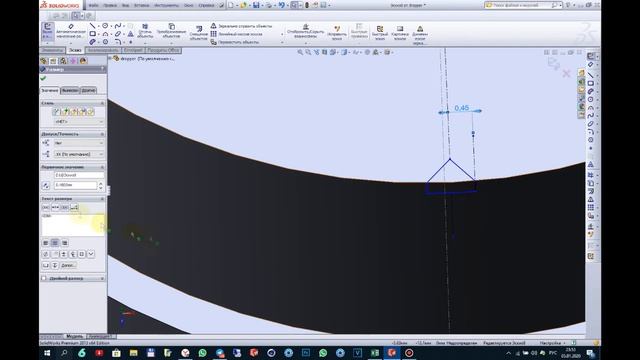This screenshot has height=360, width=640.
Task: Click Move Entities (Переместить объекты)
Action: tap(235, 42)
